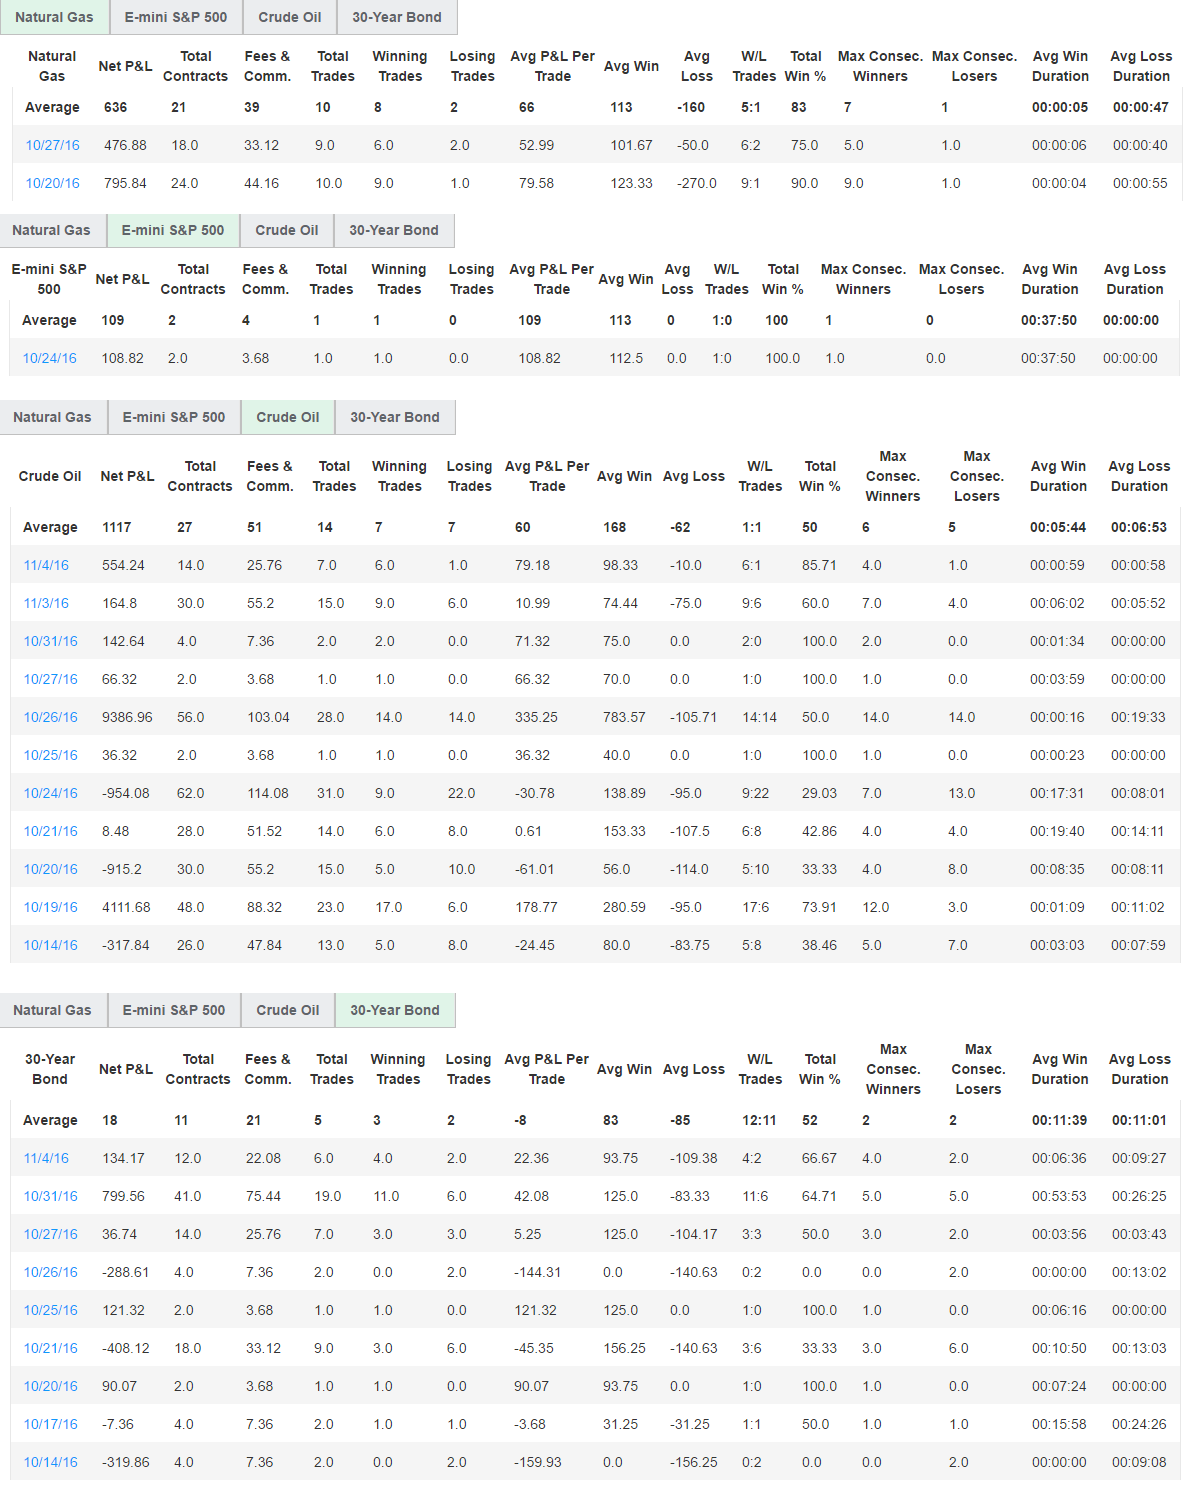Click the Total Win % column header
The image size is (1194, 1505).
820,476
